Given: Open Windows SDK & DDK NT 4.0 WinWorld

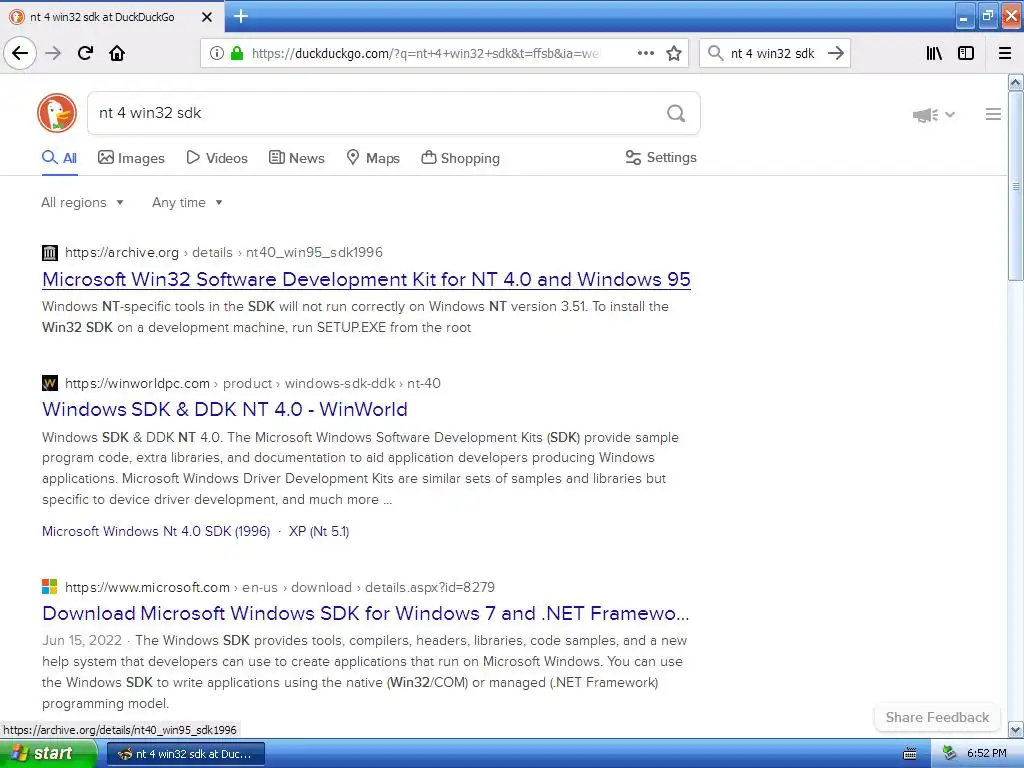Looking at the screenshot, I should coord(225,409).
